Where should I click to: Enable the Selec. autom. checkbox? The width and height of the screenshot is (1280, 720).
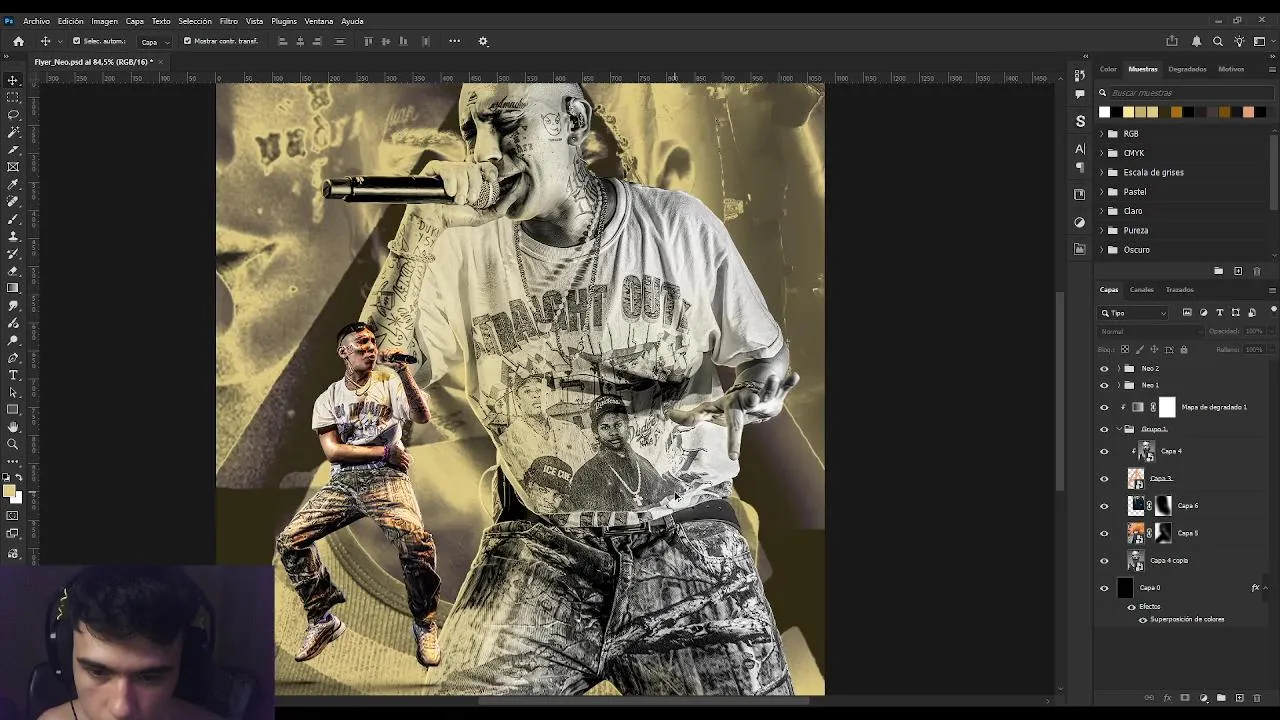click(x=76, y=41)
